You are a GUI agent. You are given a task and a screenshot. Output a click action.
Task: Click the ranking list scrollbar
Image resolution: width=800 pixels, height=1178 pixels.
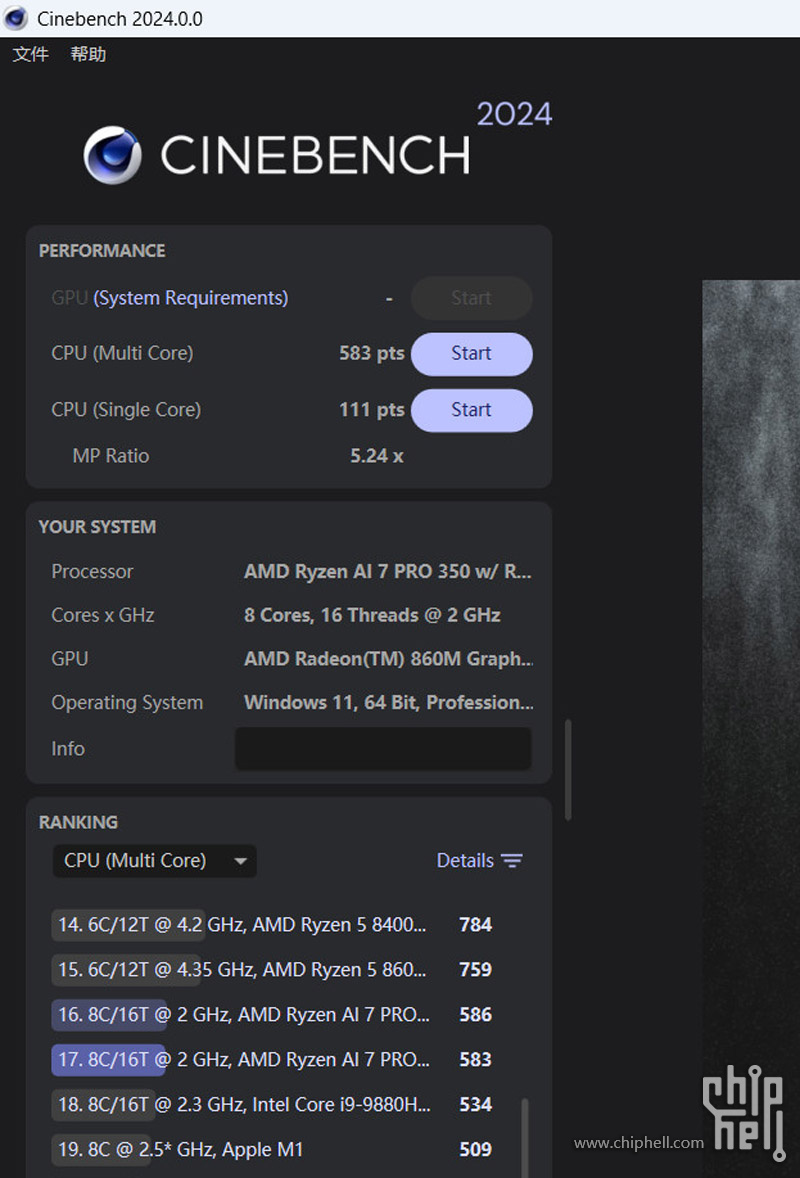click(x=524, y=1138)
